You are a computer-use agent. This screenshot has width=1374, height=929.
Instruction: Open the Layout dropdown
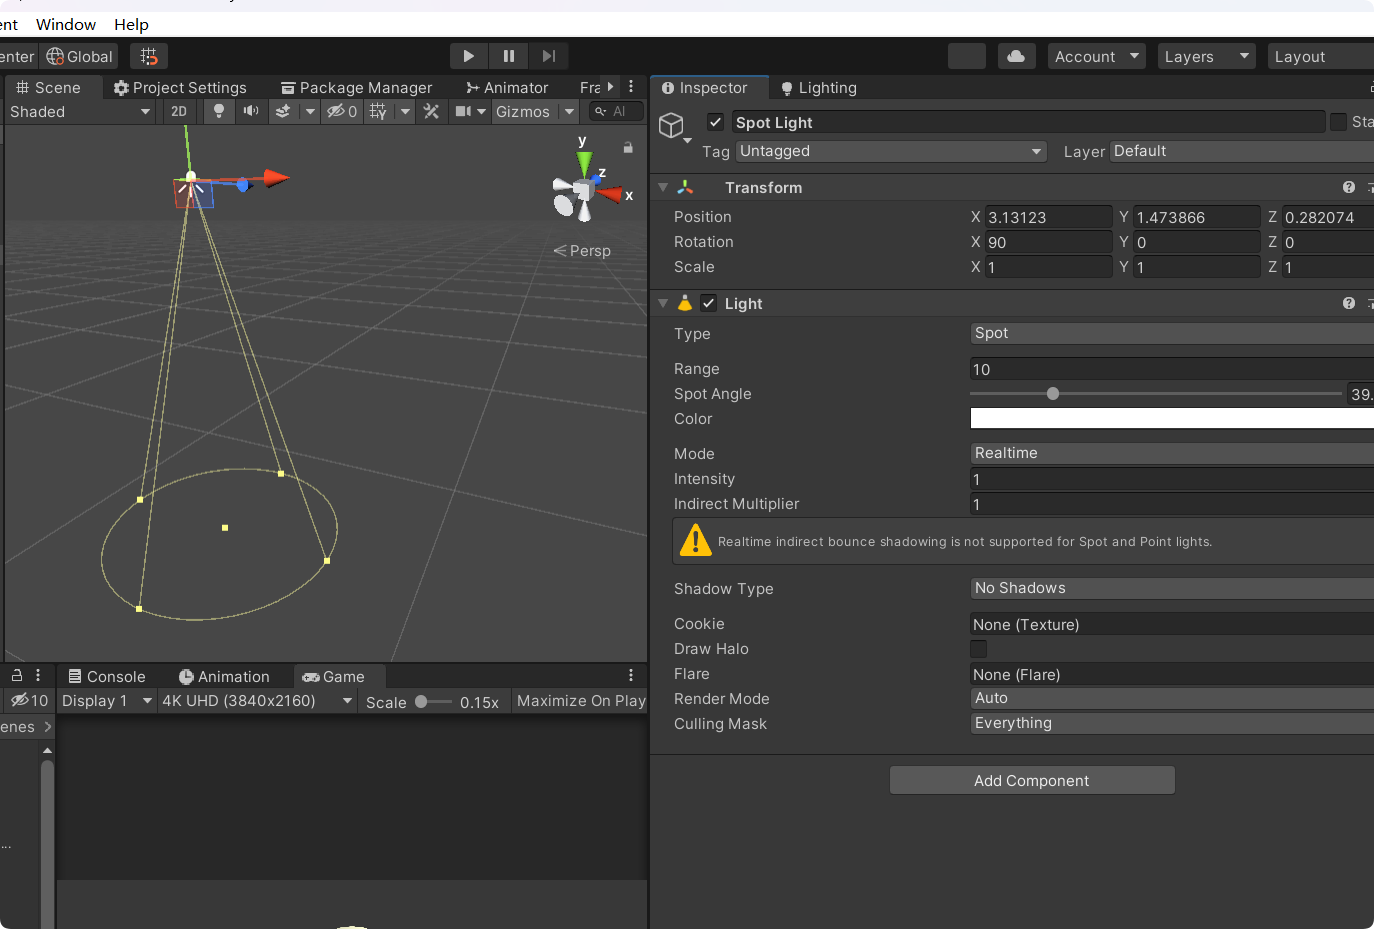pyautogui.click(x=1320, y=56)
